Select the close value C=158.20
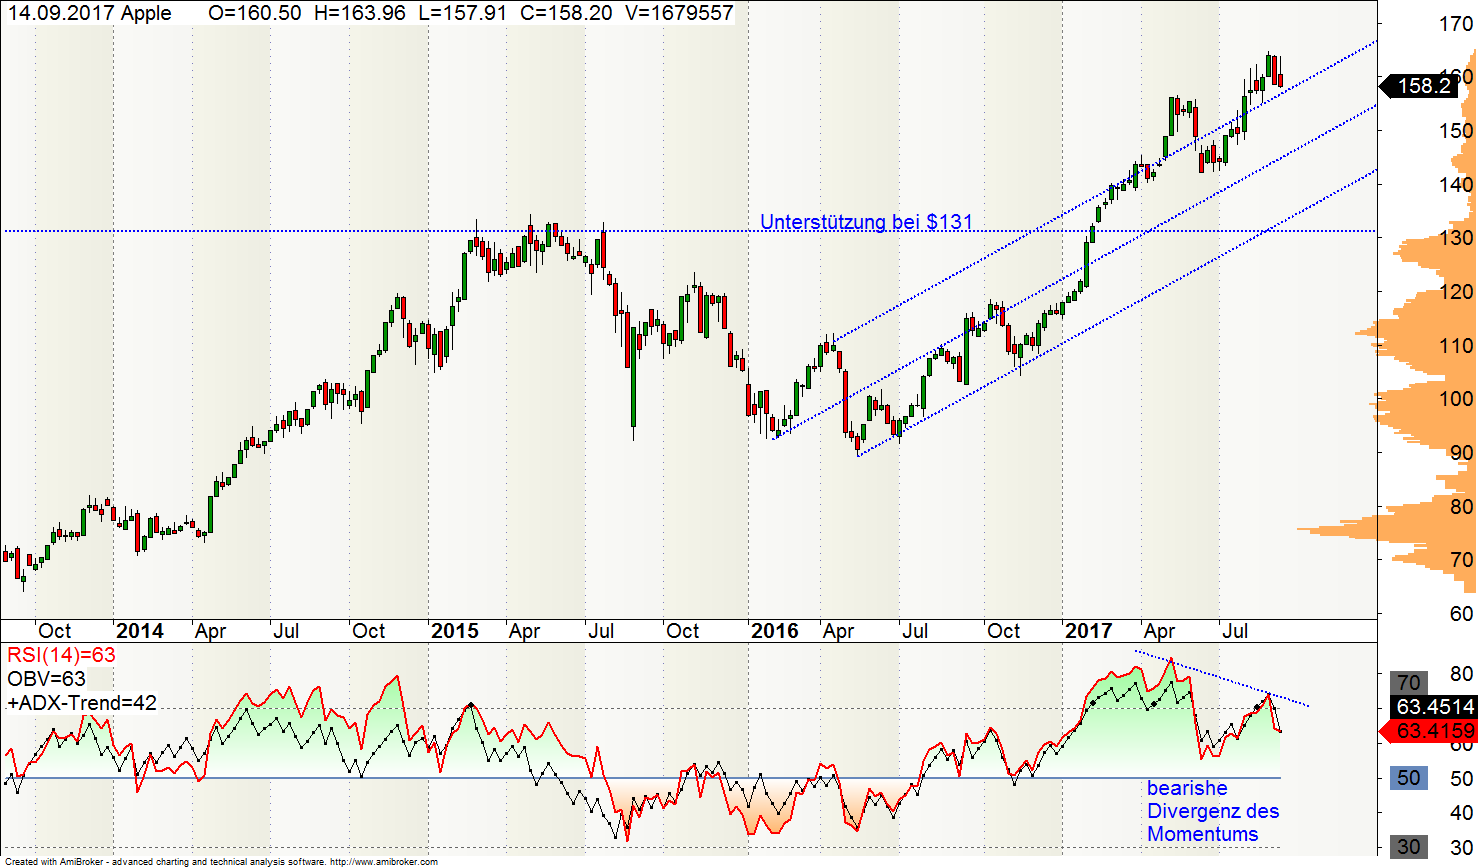The width and height of the screenshot is (1478, 868). pos(565,13)
